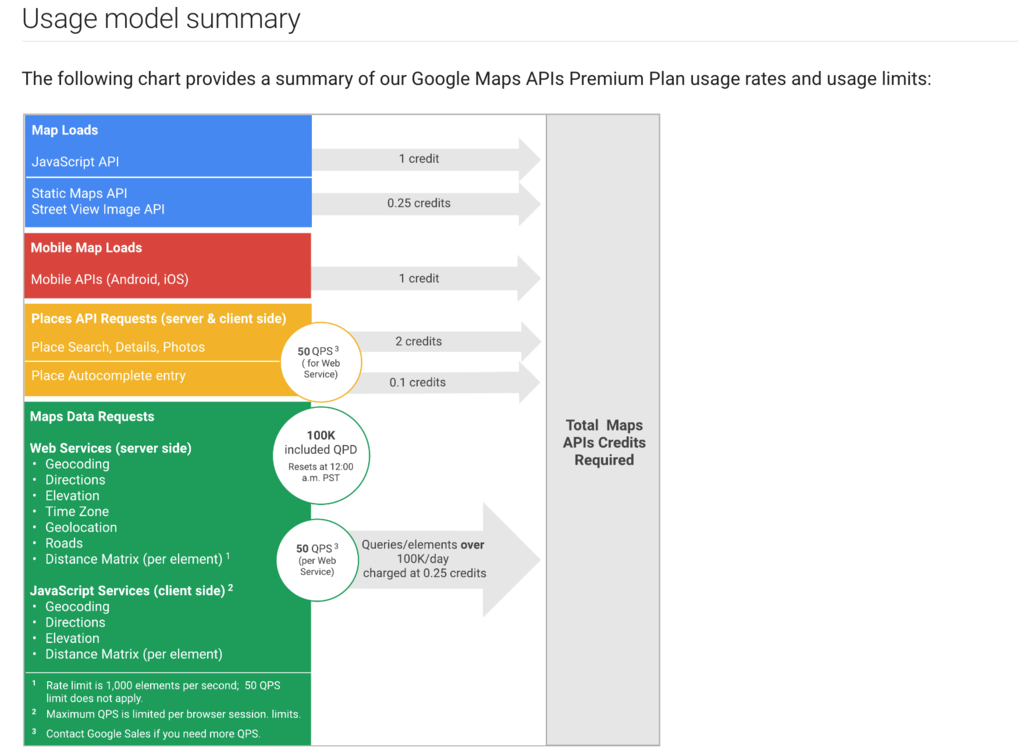
Task: Click 'JavaScript Services (client side)' subheading
Action: pyautogui.click(x=127, y=591)
